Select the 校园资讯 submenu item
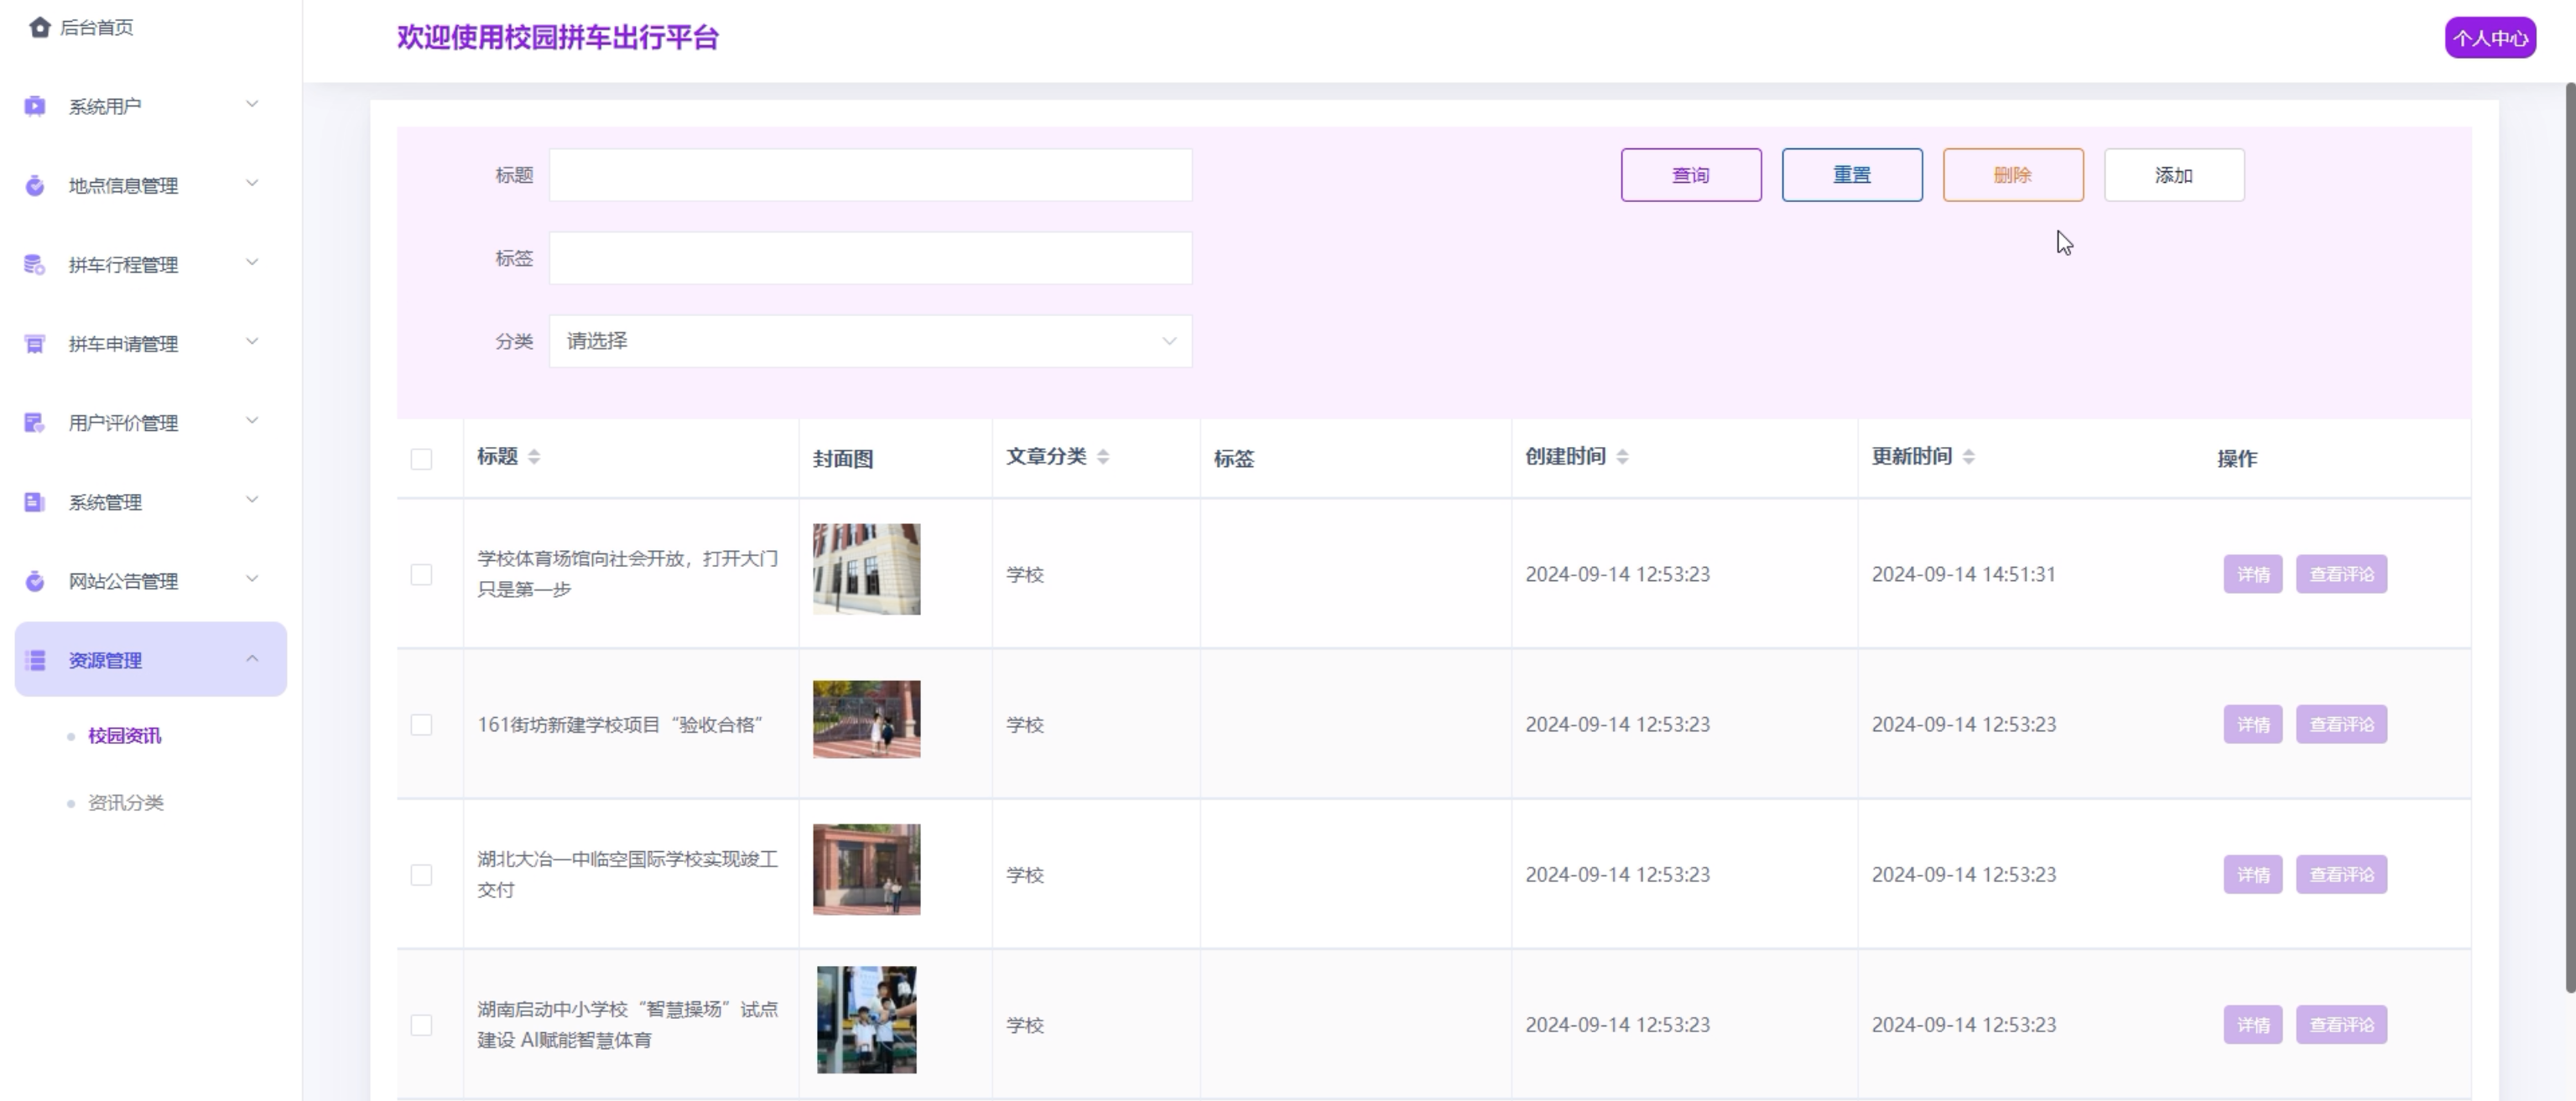This screenshot has width=2576, height=1101. tap(124, 735)
